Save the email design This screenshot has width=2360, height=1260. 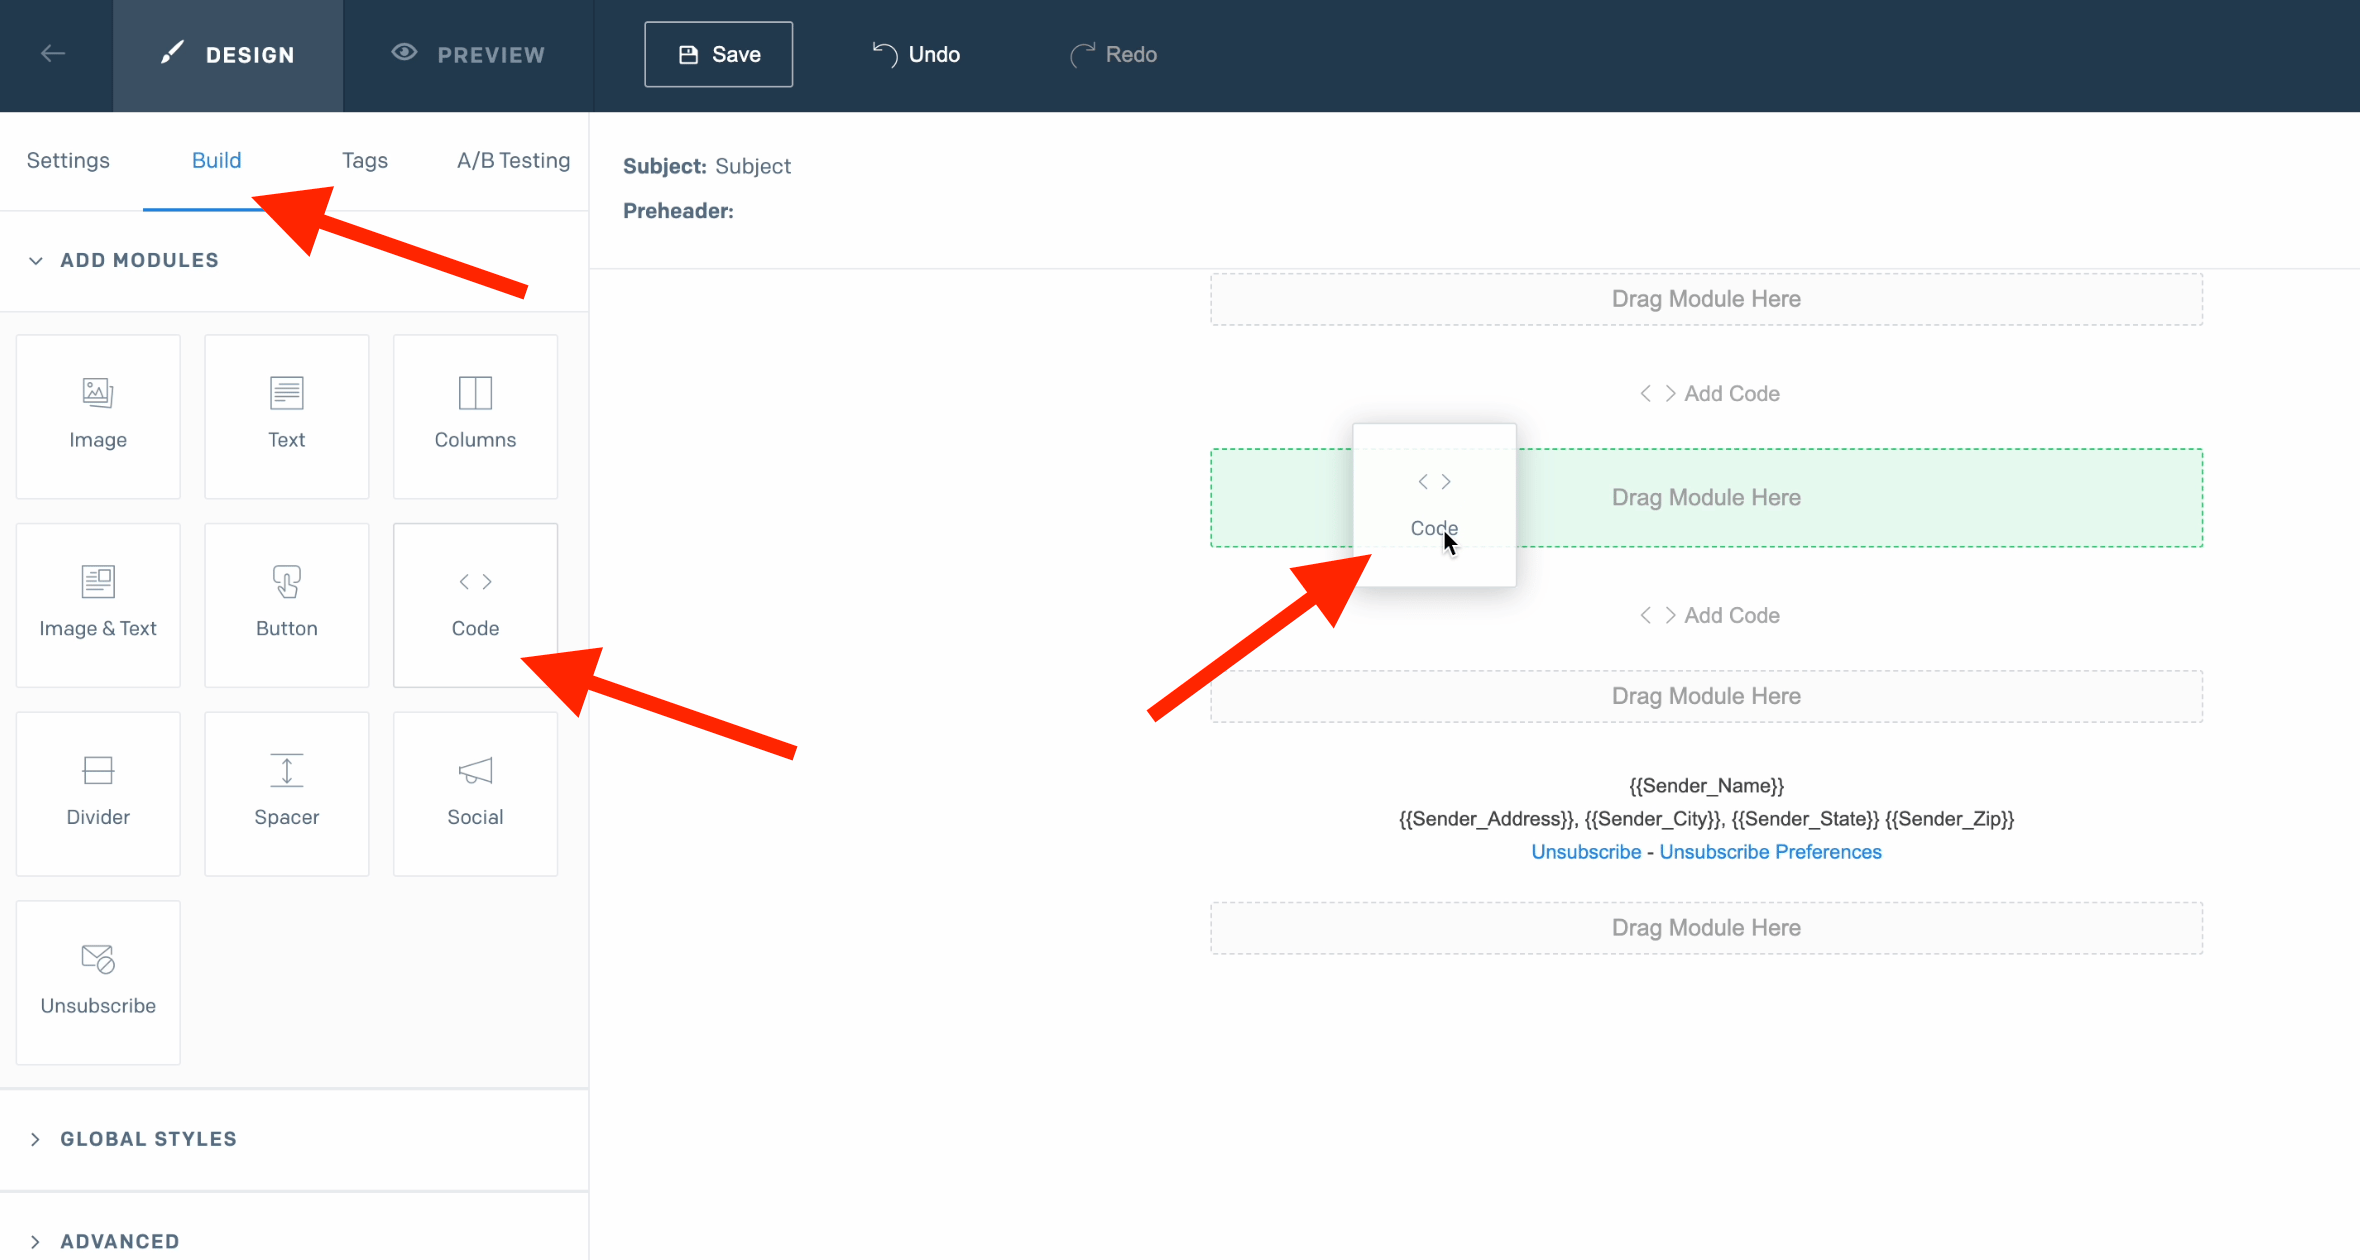coord(718,54)
